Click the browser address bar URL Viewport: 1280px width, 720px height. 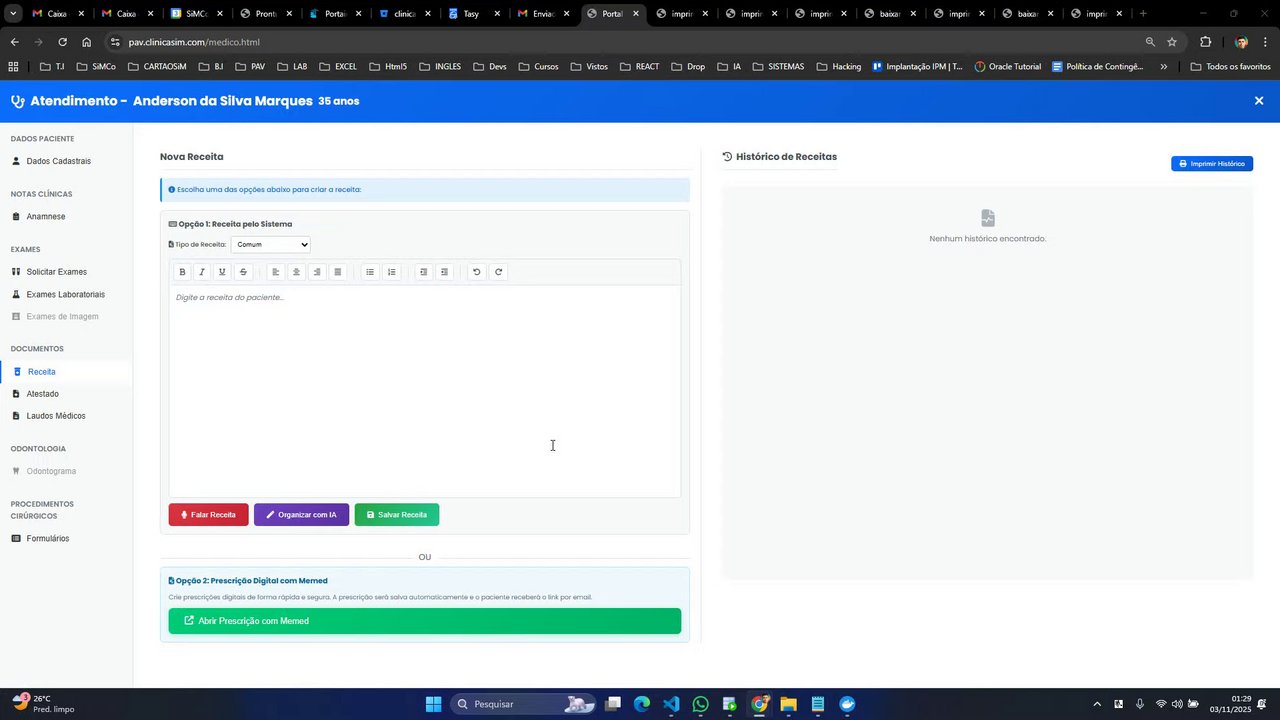[x=194, y=42]
